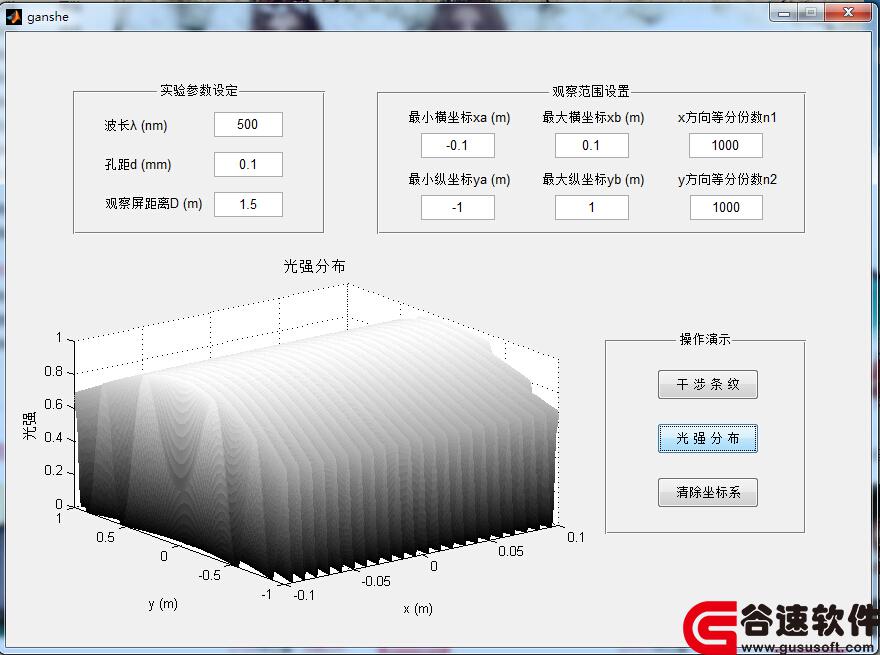Click the y (m) axis label
The width and height of the screenshot is (880, 655).
pyautogui.click(x=163, y=604)
